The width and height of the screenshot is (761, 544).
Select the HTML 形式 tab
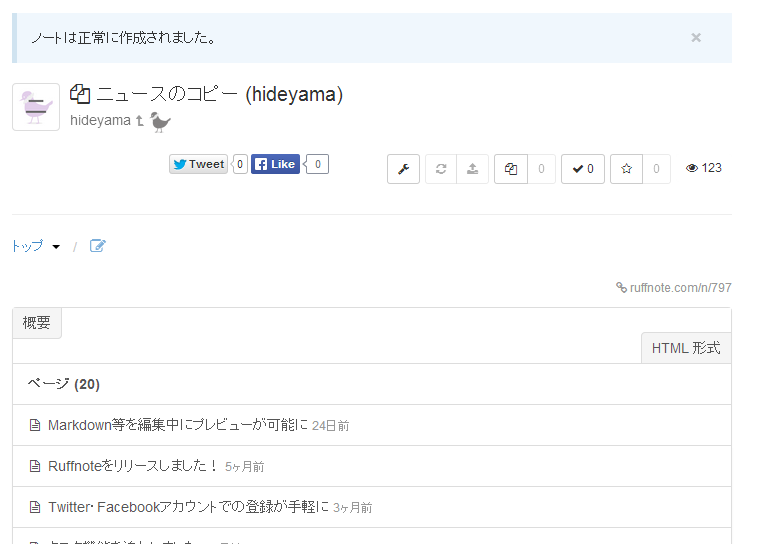(685, 348)
